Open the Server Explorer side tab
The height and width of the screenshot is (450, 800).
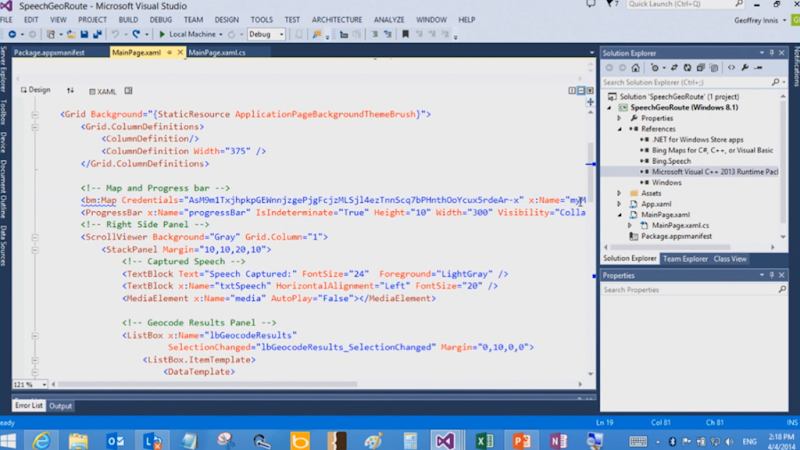(4, 70)
